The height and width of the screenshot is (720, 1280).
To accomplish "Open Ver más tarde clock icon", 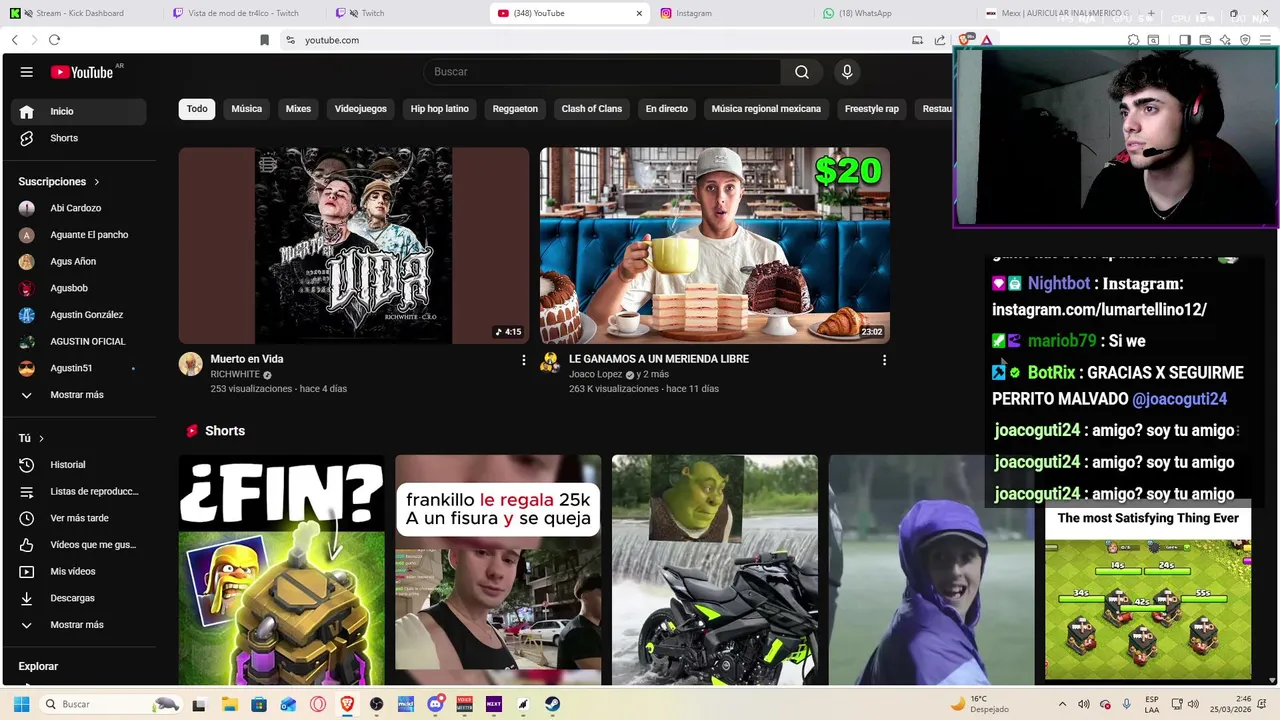I will click(x=27, y=518).
